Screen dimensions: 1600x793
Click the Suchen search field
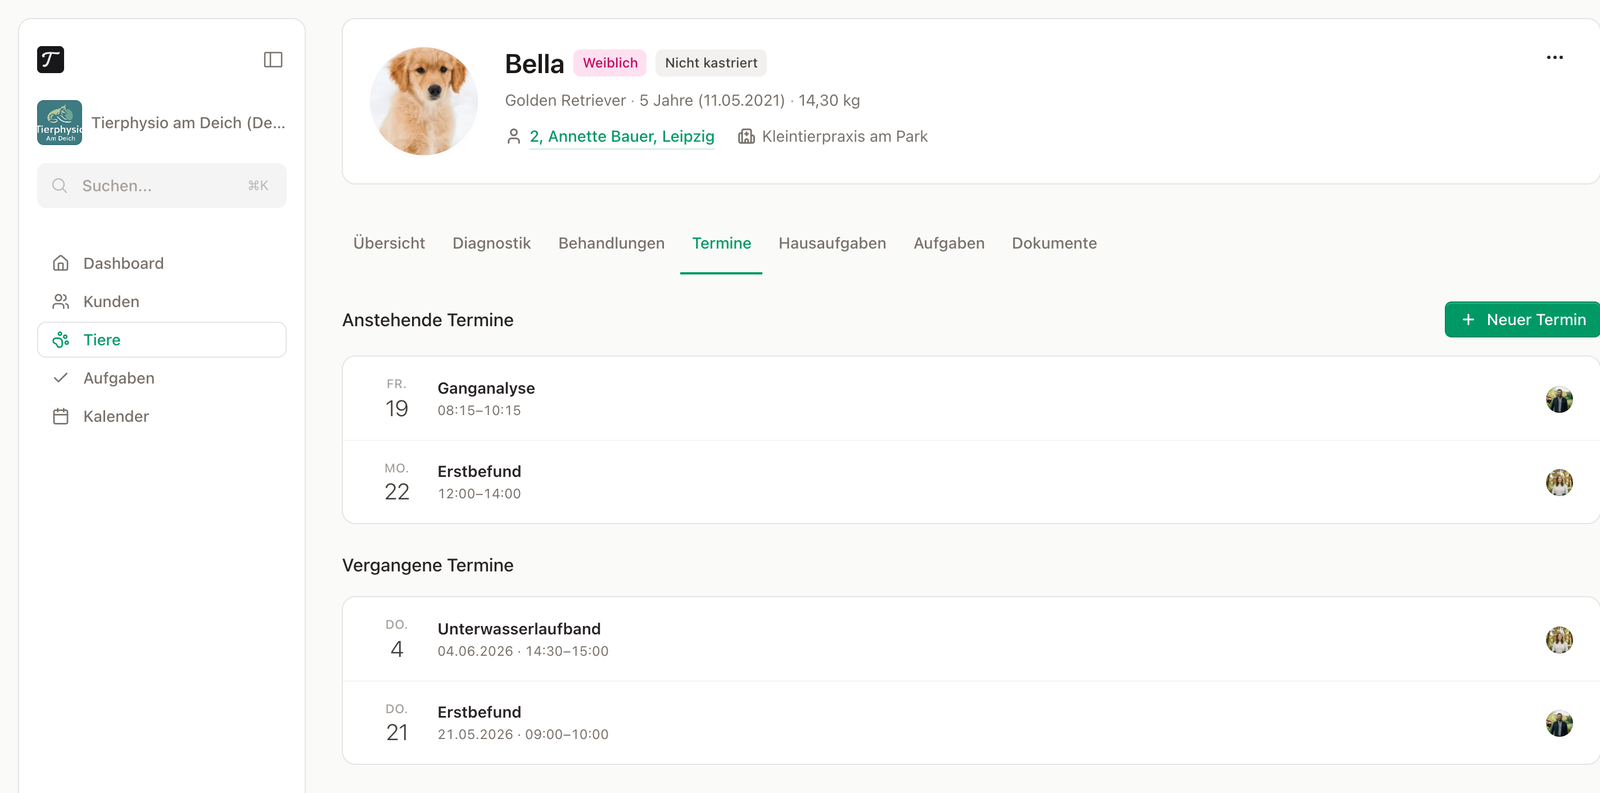pos(162,186)
